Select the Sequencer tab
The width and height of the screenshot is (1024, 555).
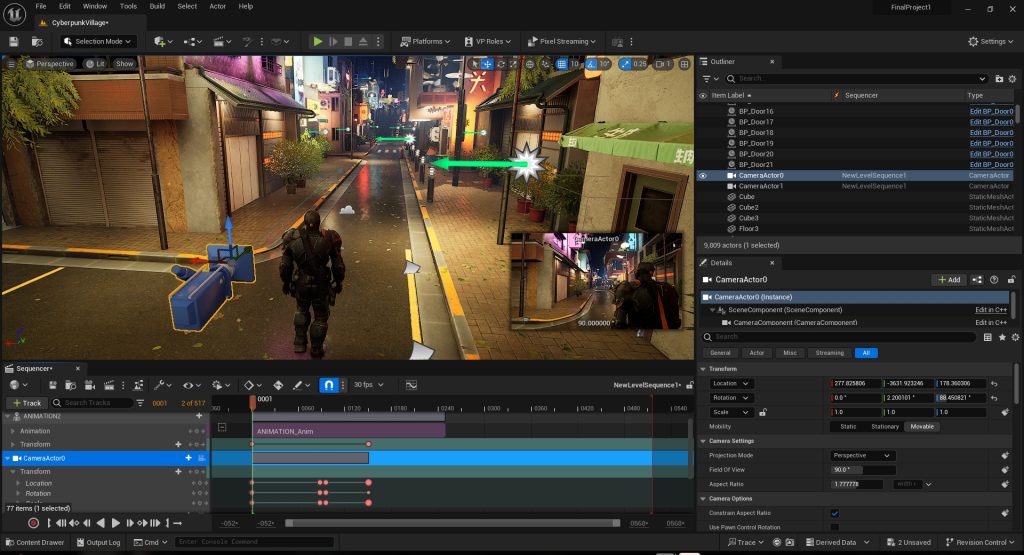click(34, 369)
